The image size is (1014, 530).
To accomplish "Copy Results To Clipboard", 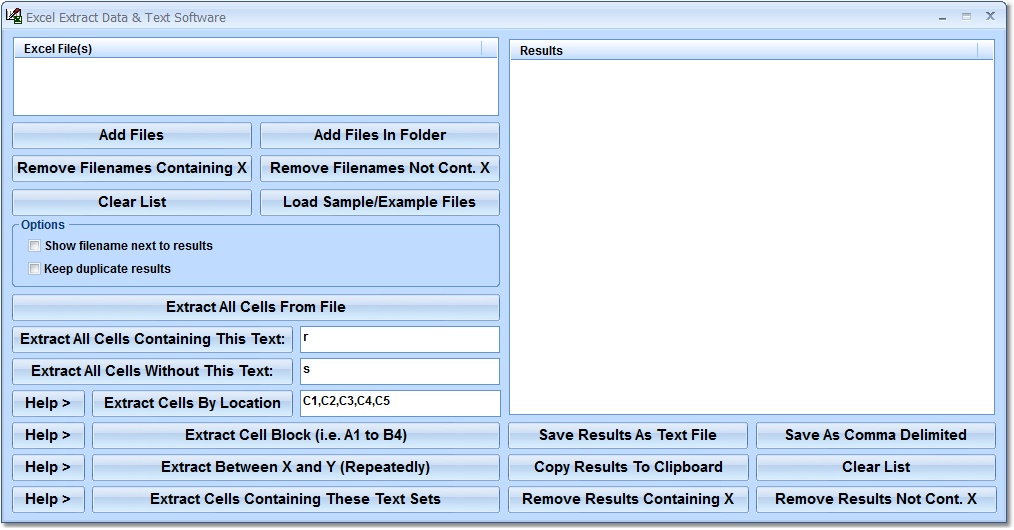I will point(628,467).
